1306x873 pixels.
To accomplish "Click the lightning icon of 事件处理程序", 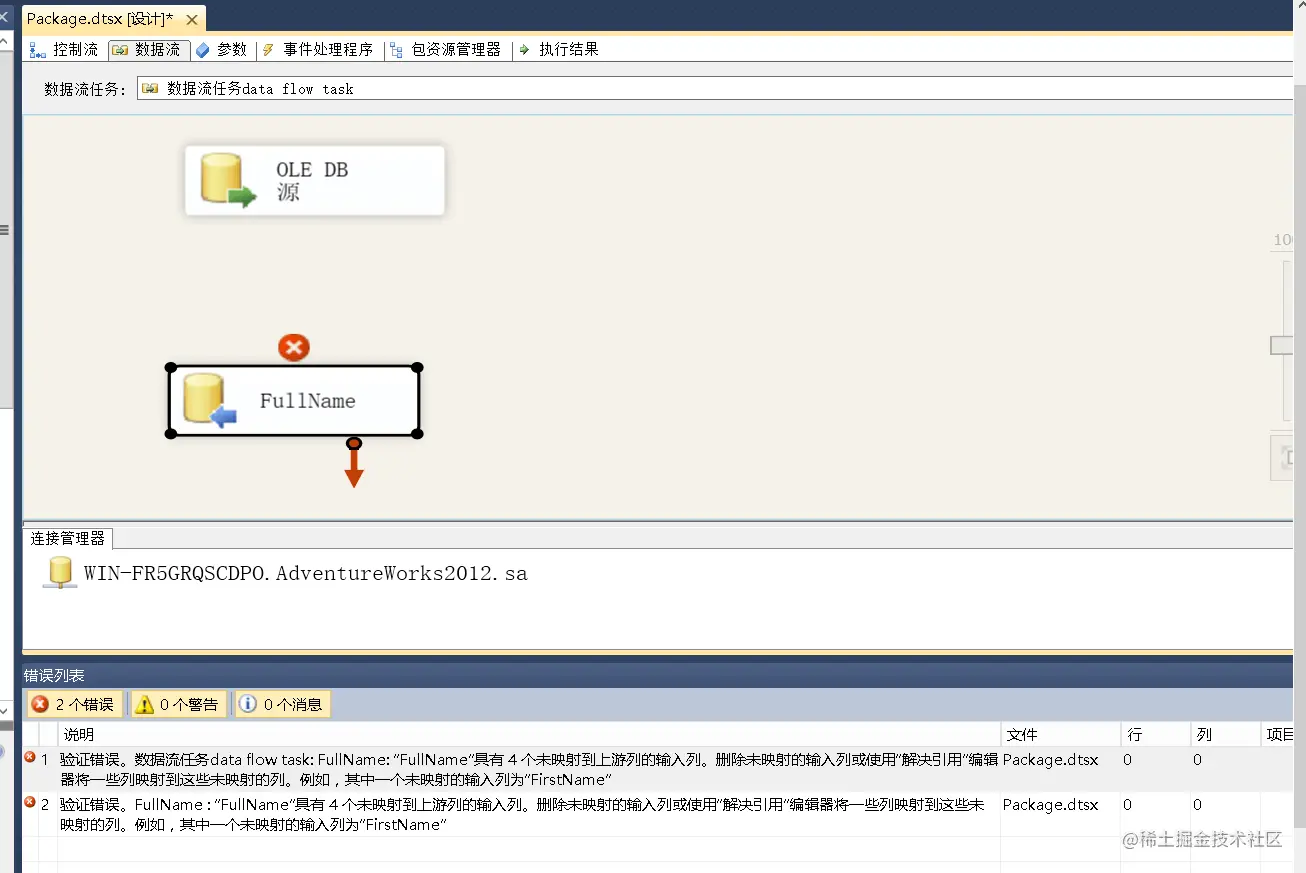I will tap(268, 50).
